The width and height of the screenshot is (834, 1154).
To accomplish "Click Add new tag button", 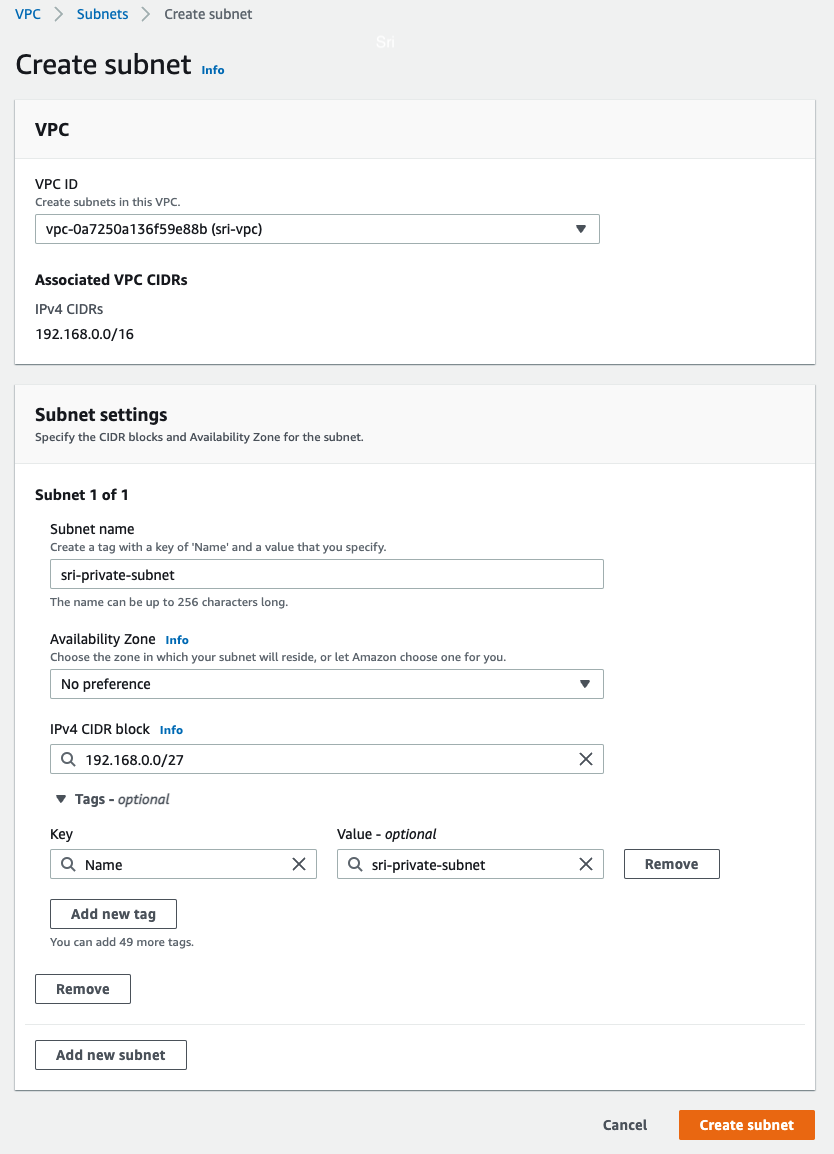I will (x=113, y=914).
